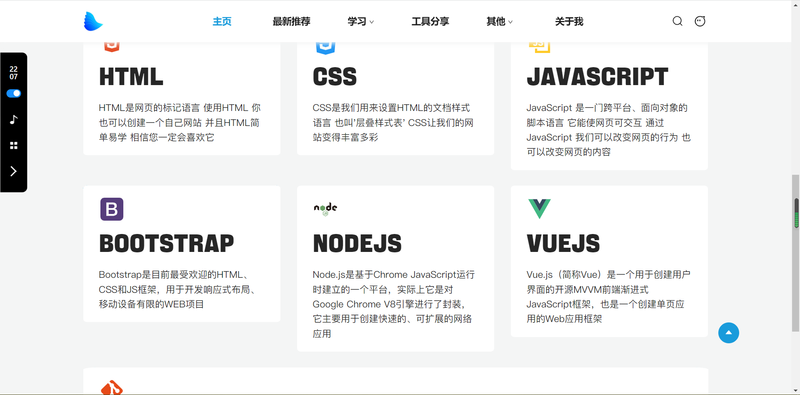The width and height of the screenshot is (800, 395).
Task: Toggle the blue switch in sidebar
Action: coord(14,93)
